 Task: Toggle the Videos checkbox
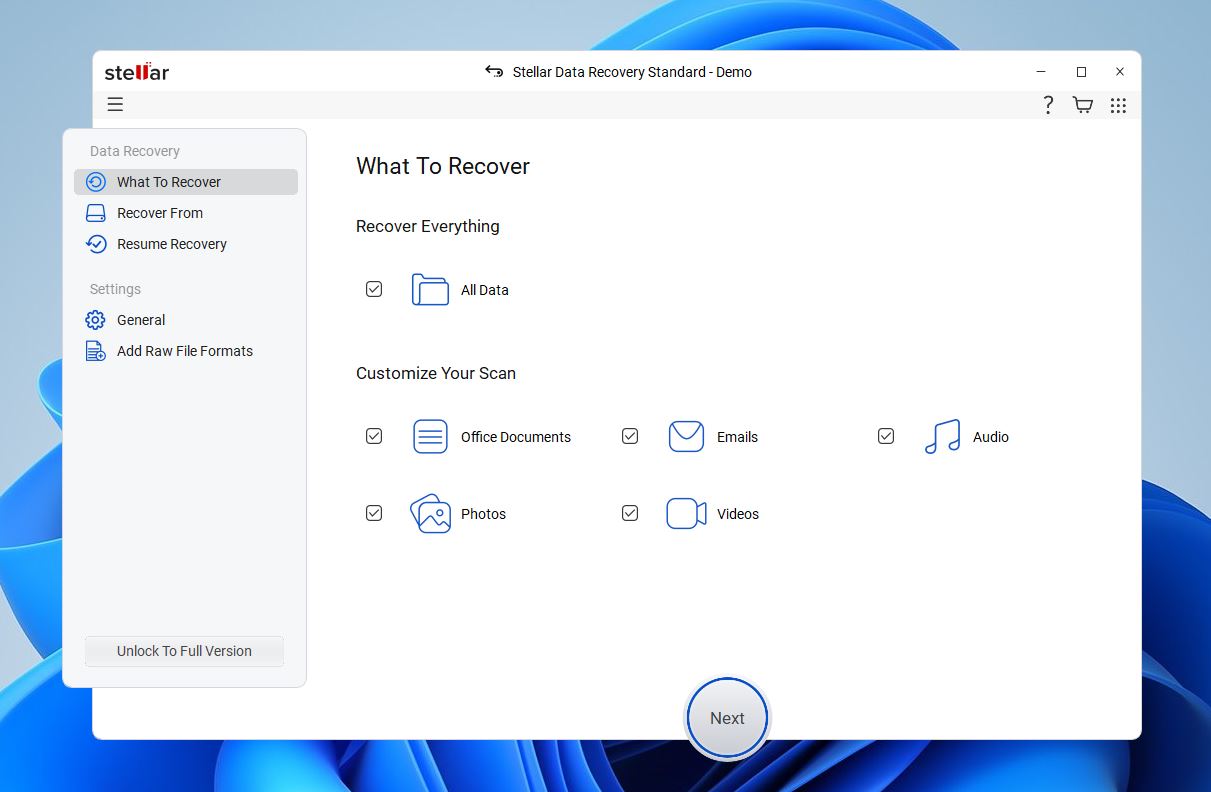point(630,513)
